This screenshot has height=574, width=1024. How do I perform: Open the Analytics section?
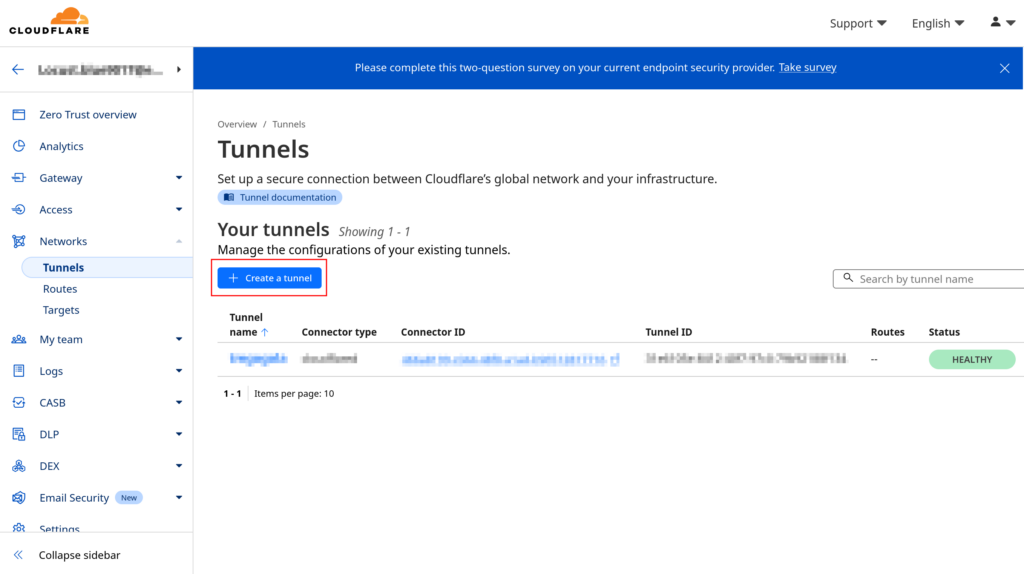point(61,146)
